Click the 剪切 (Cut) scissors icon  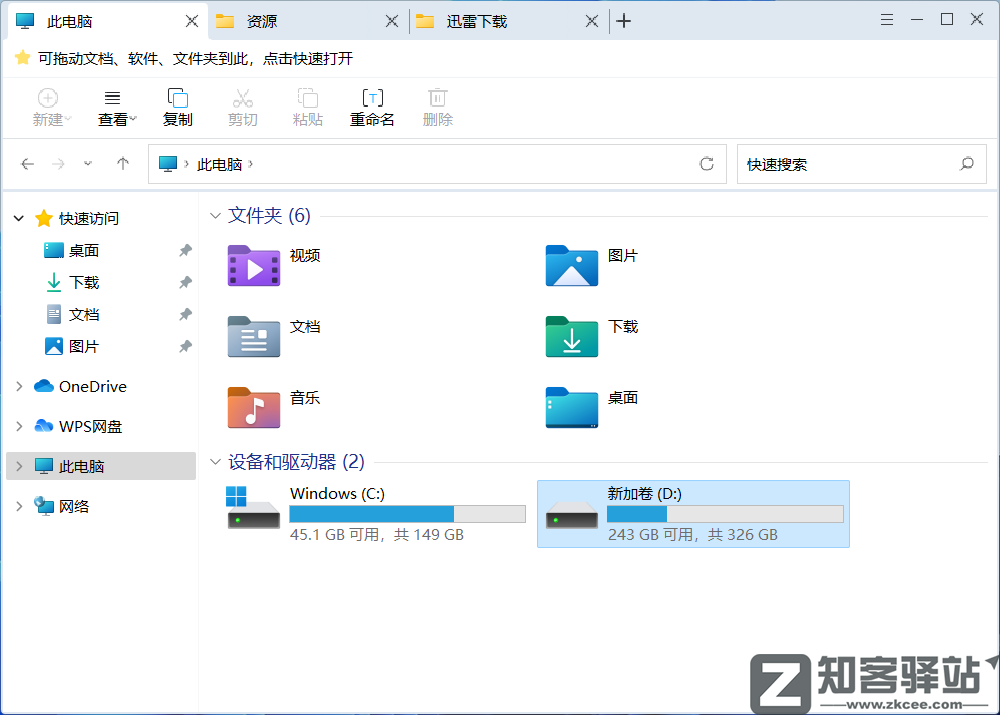242,107
